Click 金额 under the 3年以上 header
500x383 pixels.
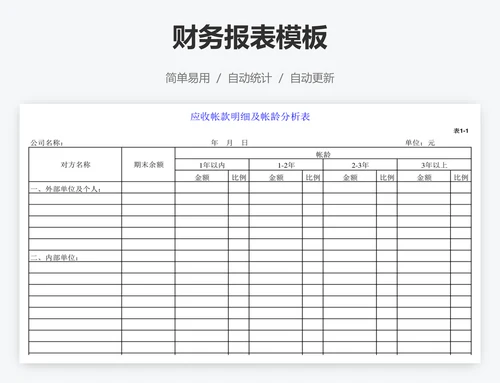click(424, 177)
